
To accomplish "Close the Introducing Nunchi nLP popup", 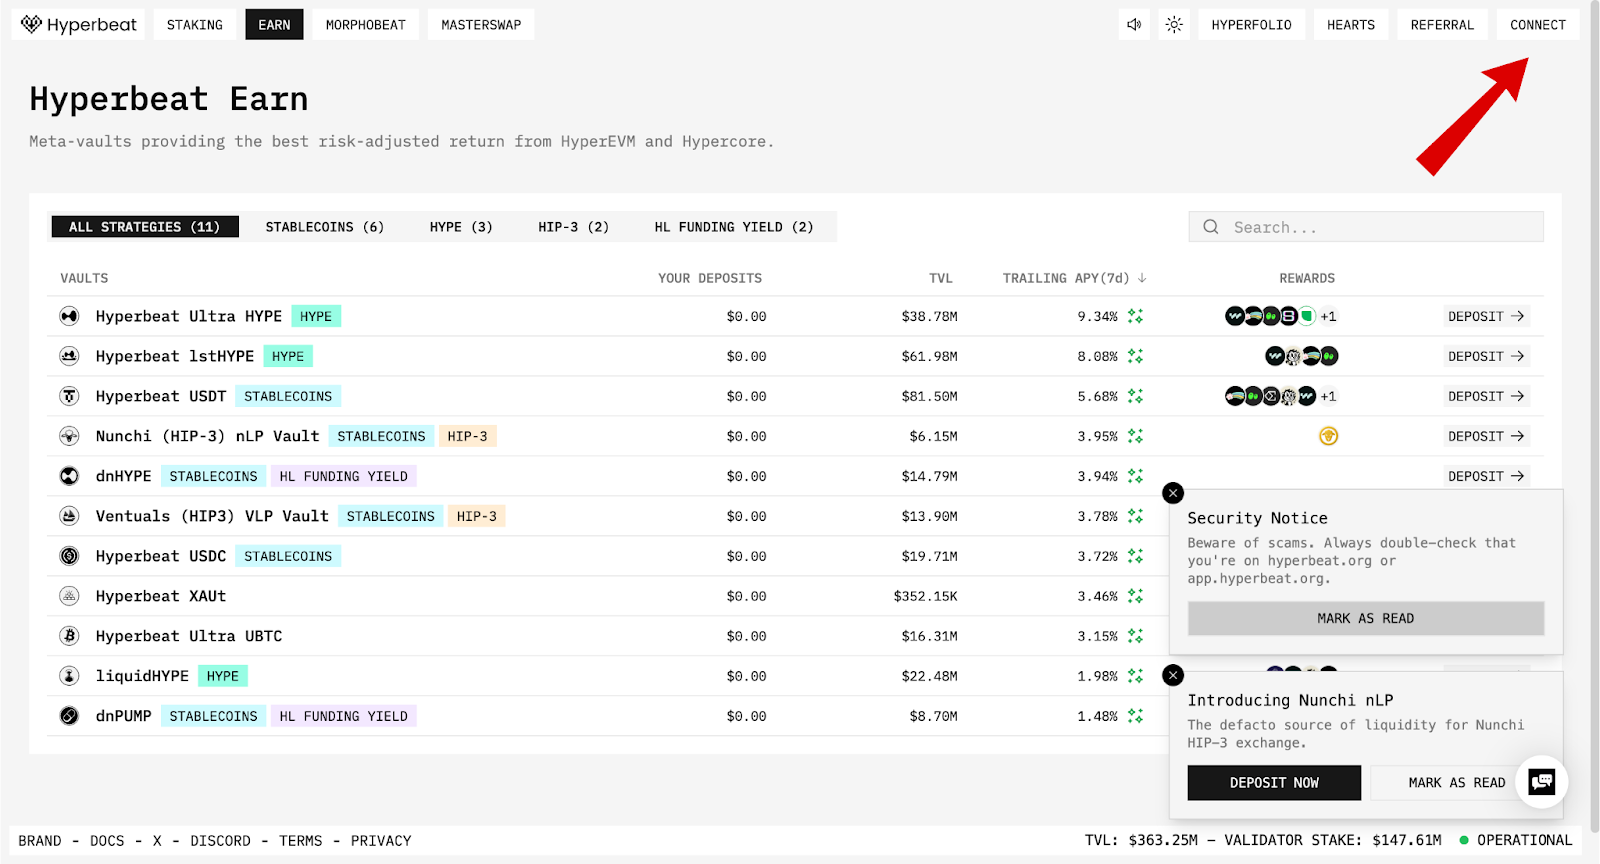I will click(x=1173, y=675).
